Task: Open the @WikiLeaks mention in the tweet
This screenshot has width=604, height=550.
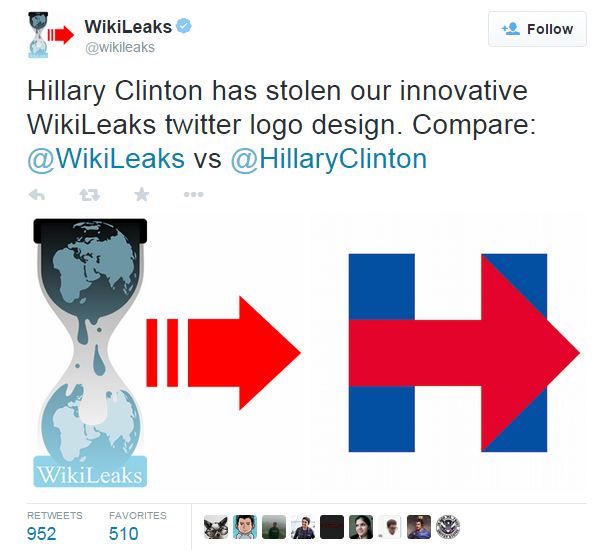Action: coord(106,159)
